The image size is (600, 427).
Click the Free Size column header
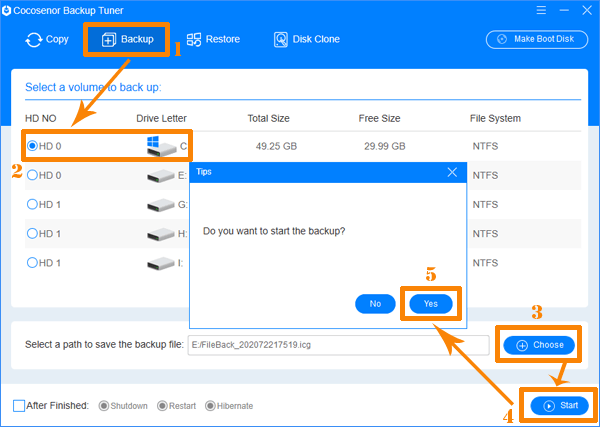tap(379, 118)
